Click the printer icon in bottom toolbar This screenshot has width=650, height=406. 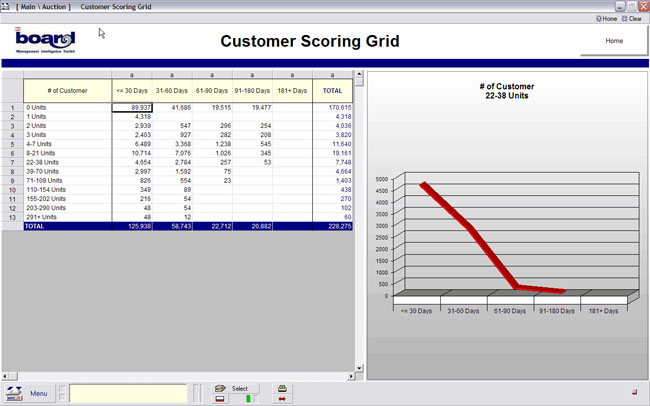pos(283,388)
